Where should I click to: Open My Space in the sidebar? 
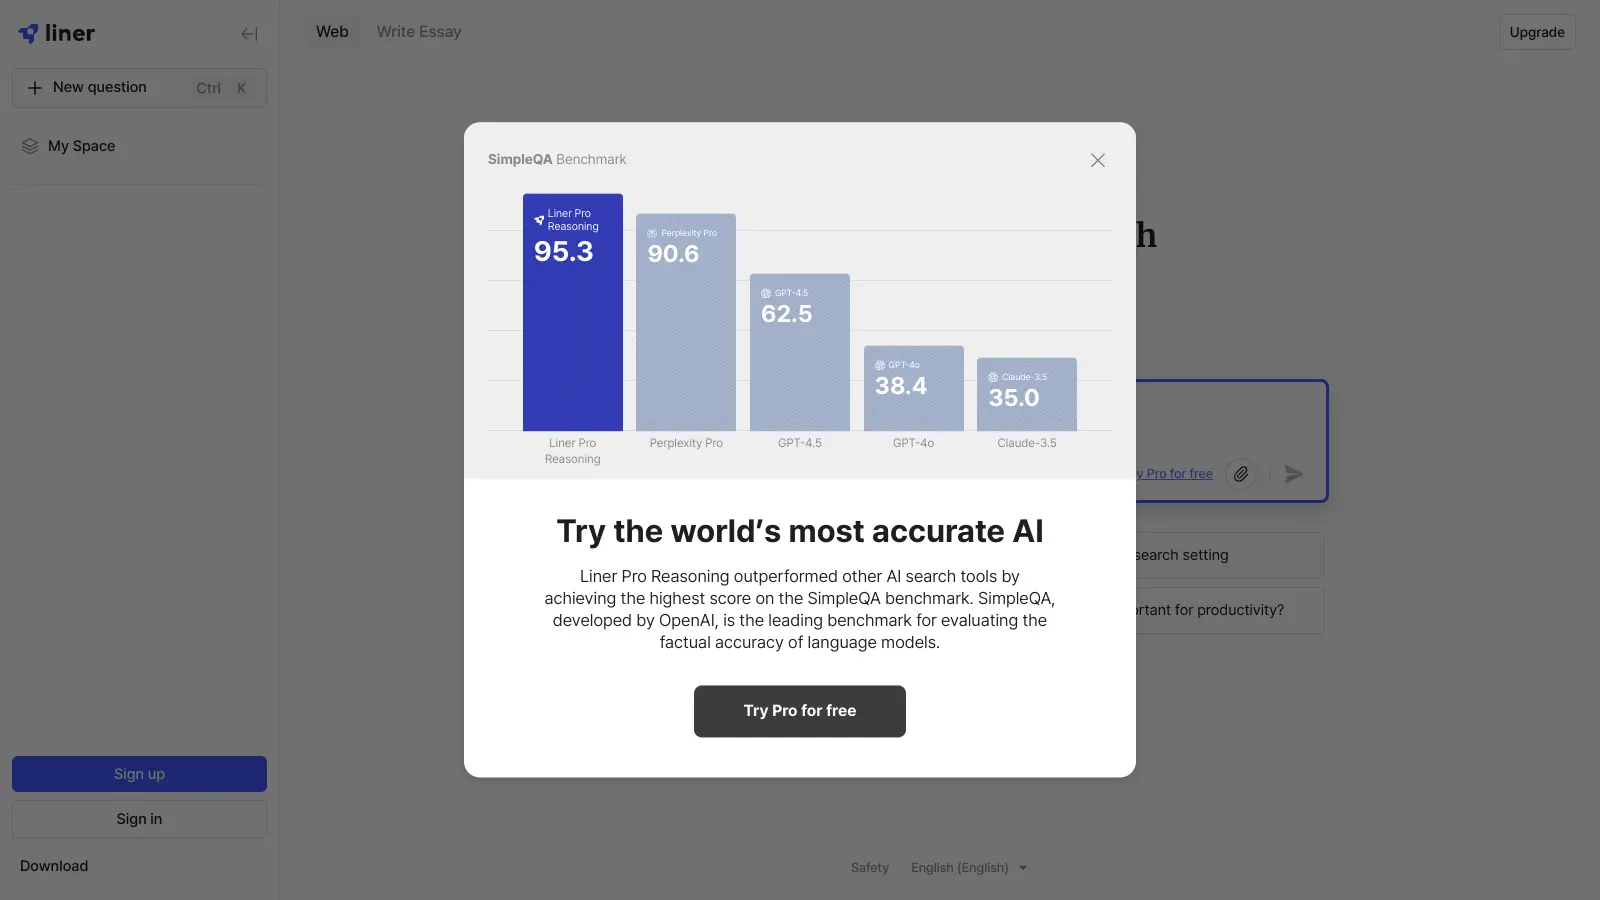(82, 146)
